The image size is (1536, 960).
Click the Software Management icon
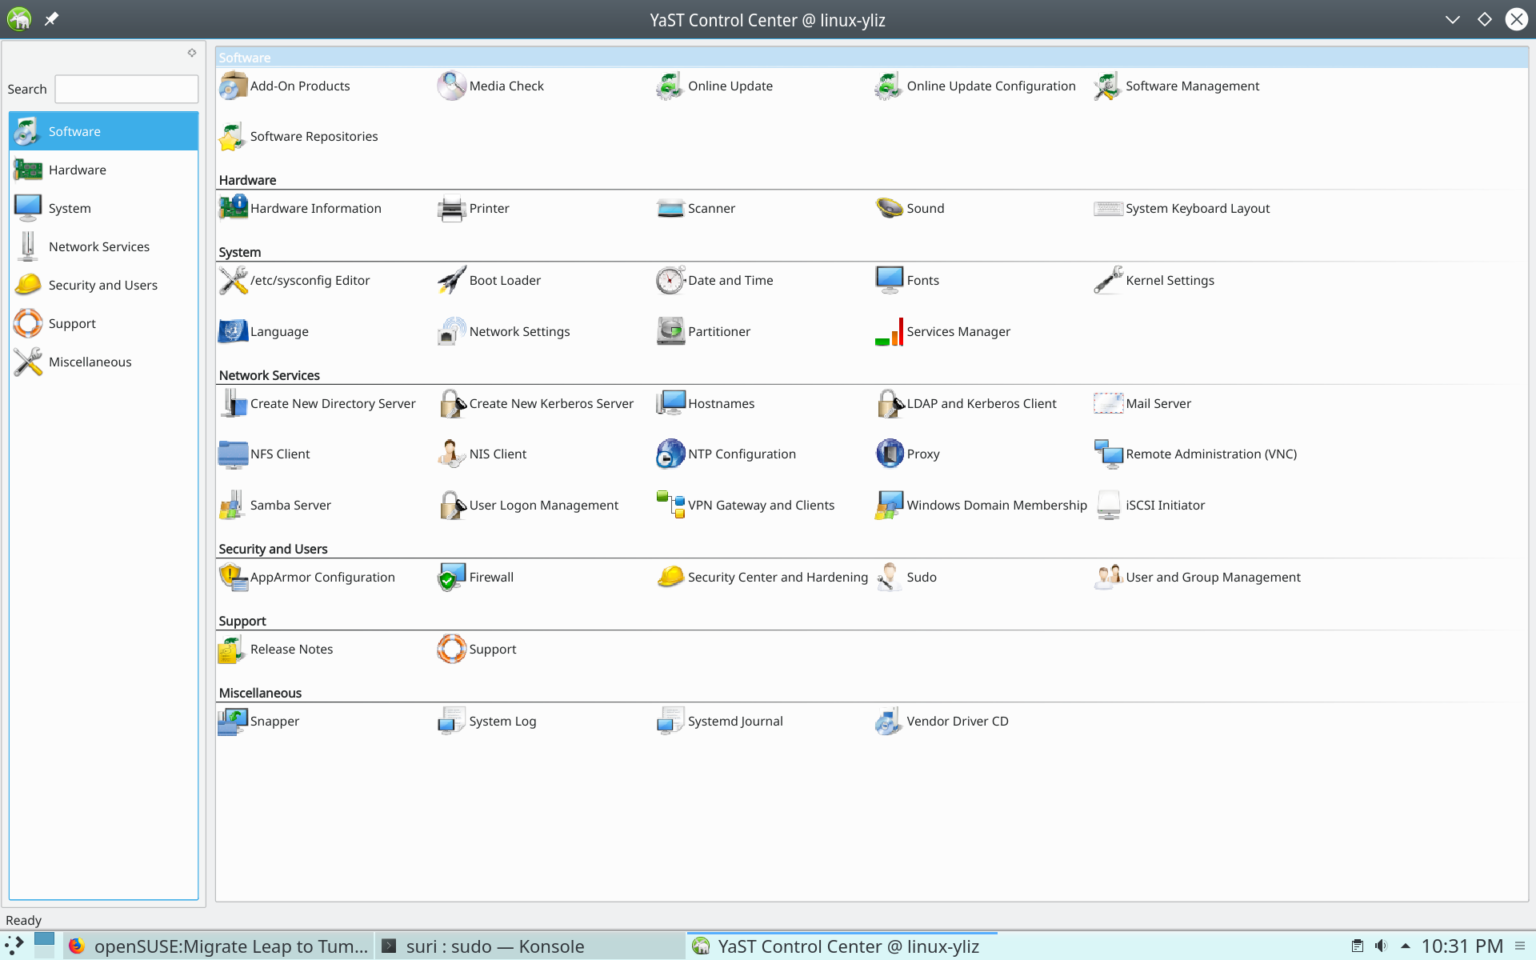pos(1107,86)
